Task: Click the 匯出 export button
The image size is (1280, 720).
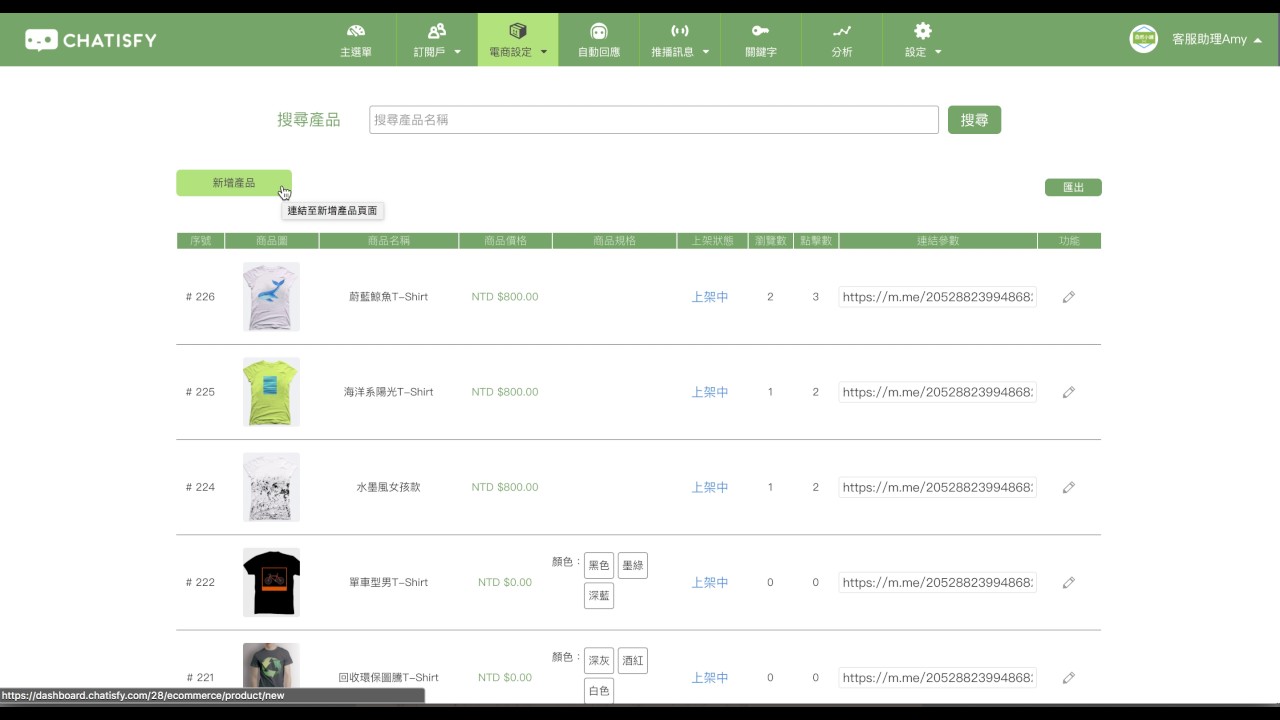Action: pyautogui.click(x=1073, y=187)
